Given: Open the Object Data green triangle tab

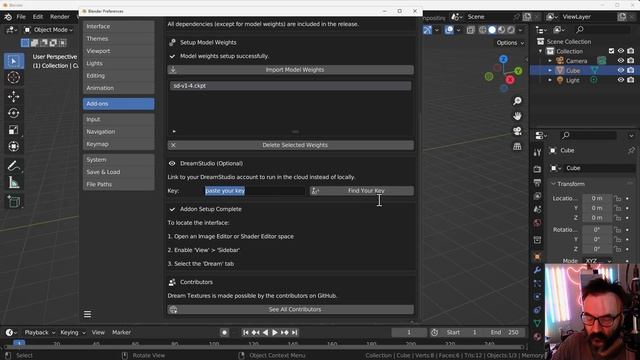Looking at the screenshot, I should (537, 323).
